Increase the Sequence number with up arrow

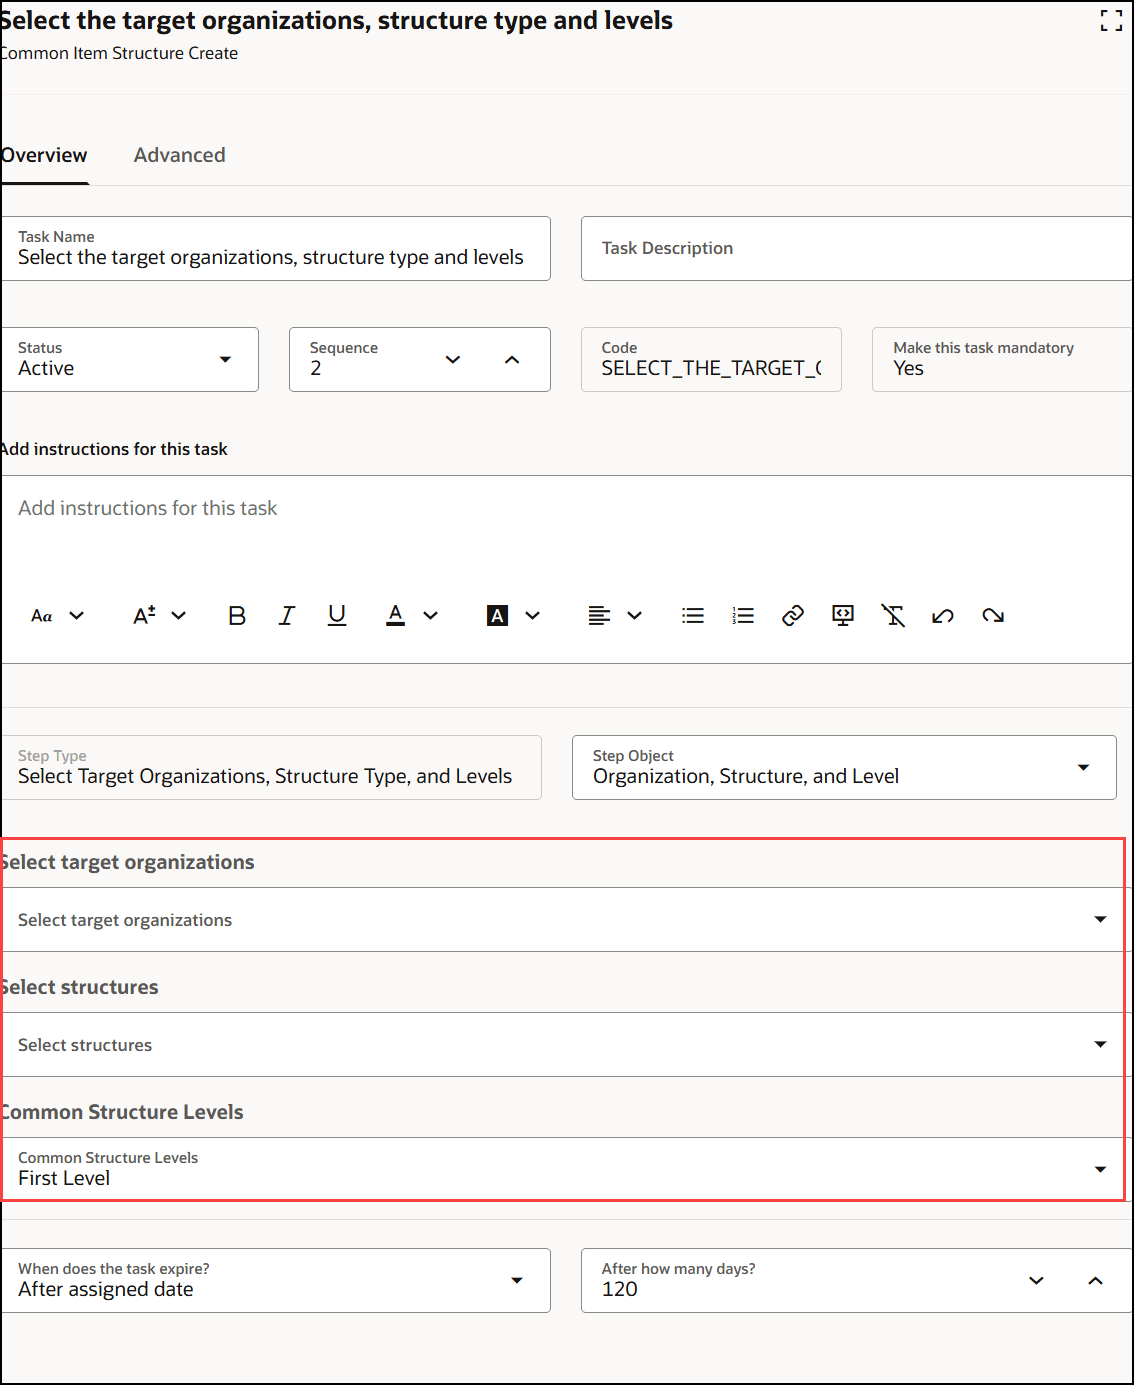[x=513, y=359]
